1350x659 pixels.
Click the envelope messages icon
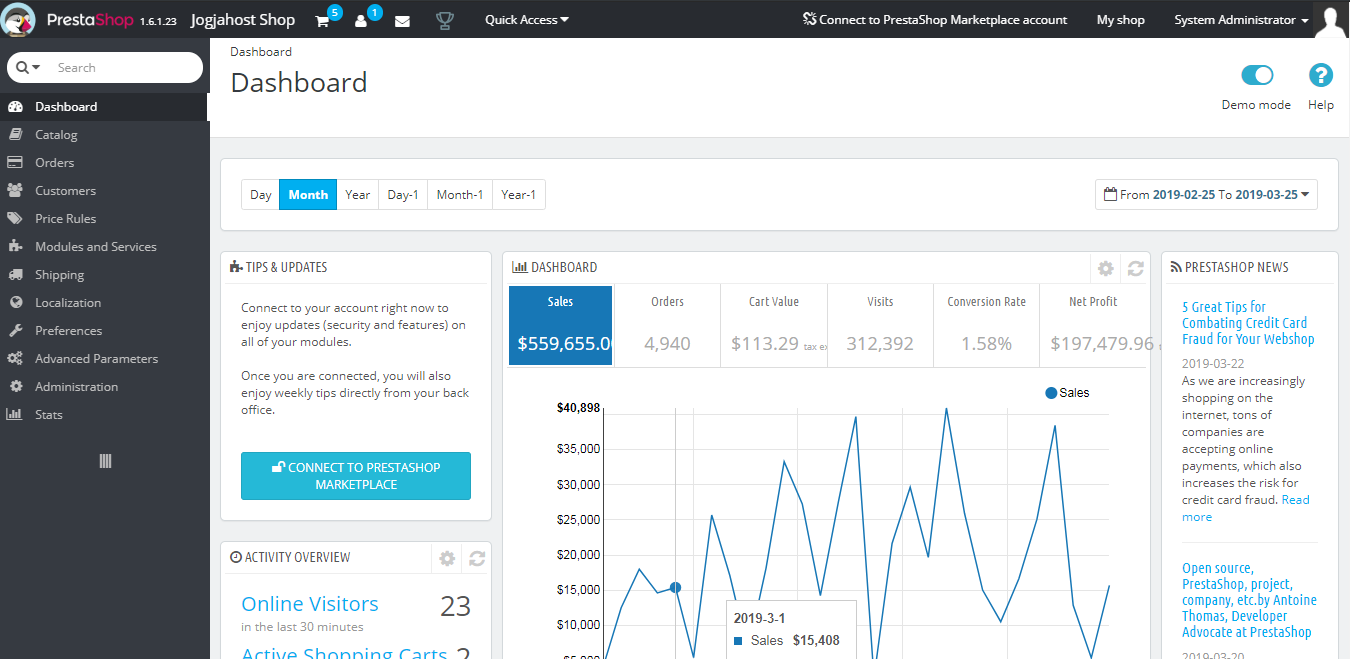(x=402, y=21)
